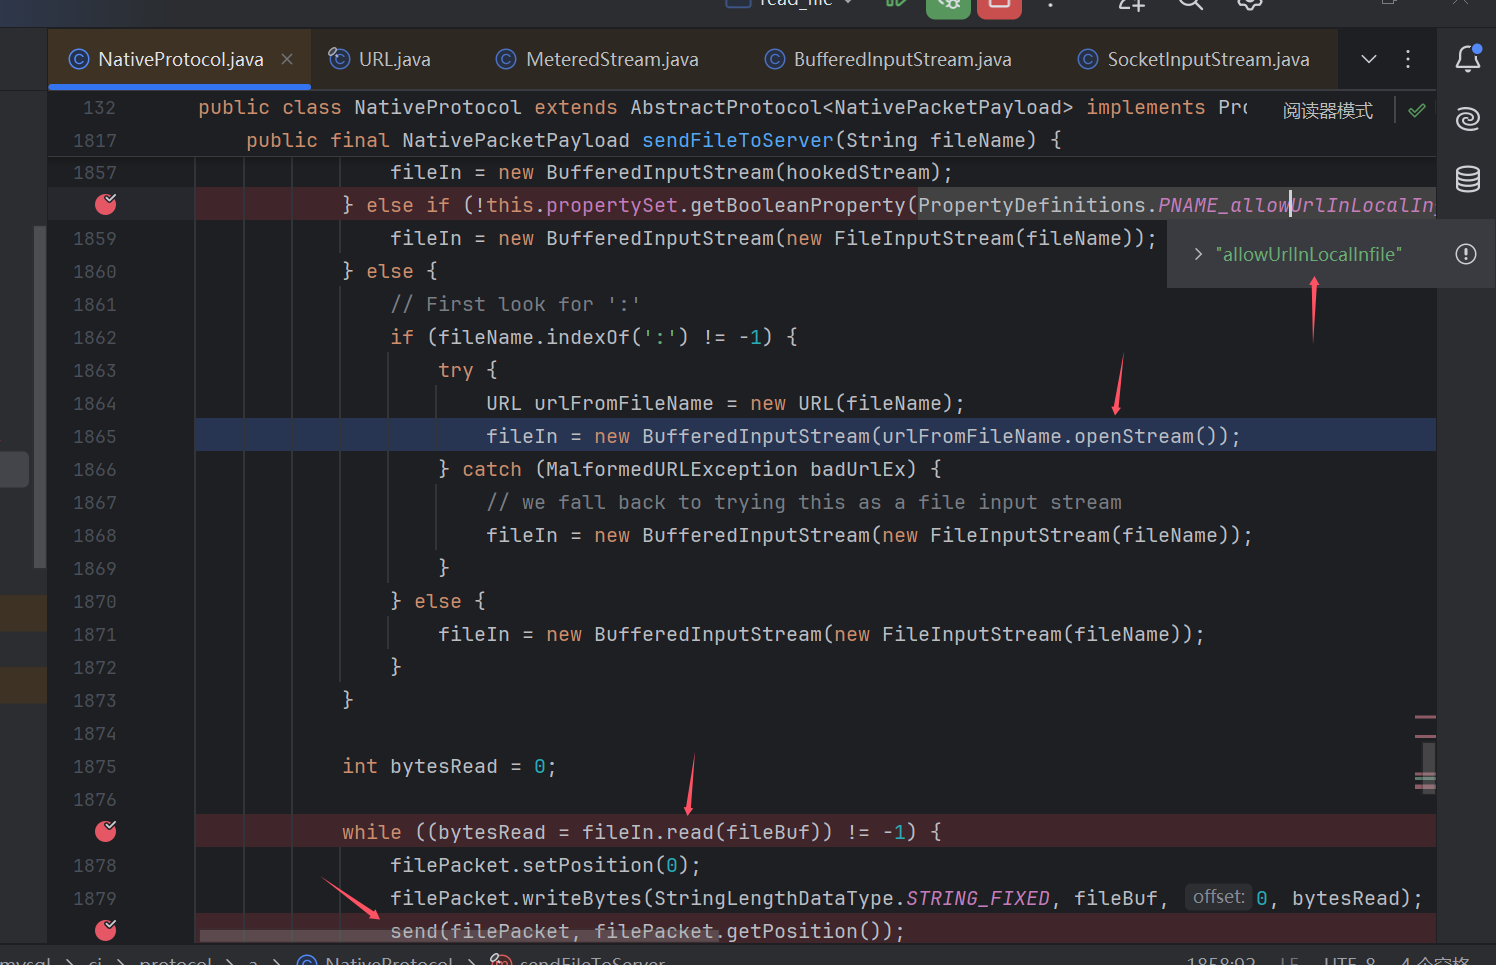Click the offset: parameter inlay hint
Viewport: 1496px width, 965px height.
(x=1218, y=897)
